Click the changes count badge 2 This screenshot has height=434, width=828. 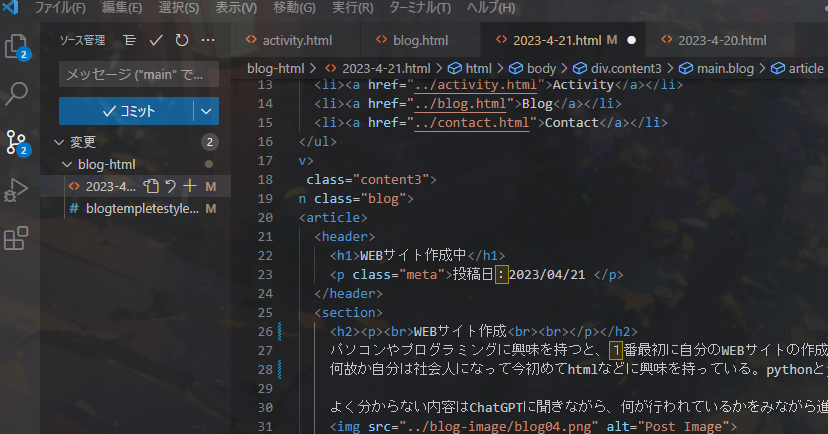210,142
